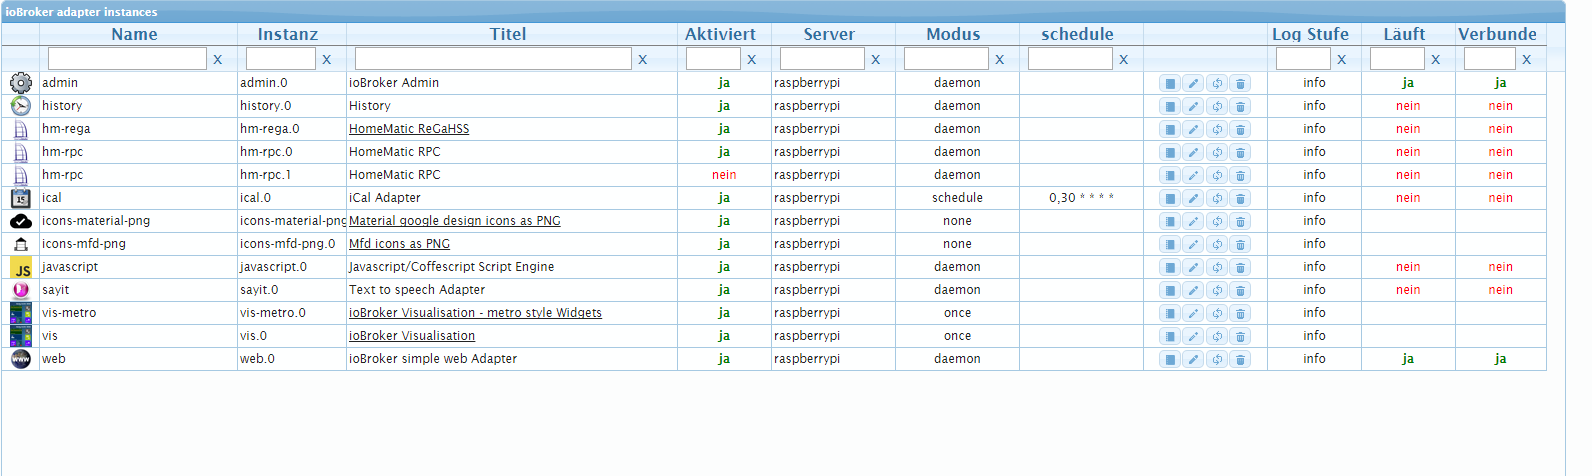Delete the ical.0 instance
This screenshot has width=1592, height=476.
click(x=1240, y=198)
